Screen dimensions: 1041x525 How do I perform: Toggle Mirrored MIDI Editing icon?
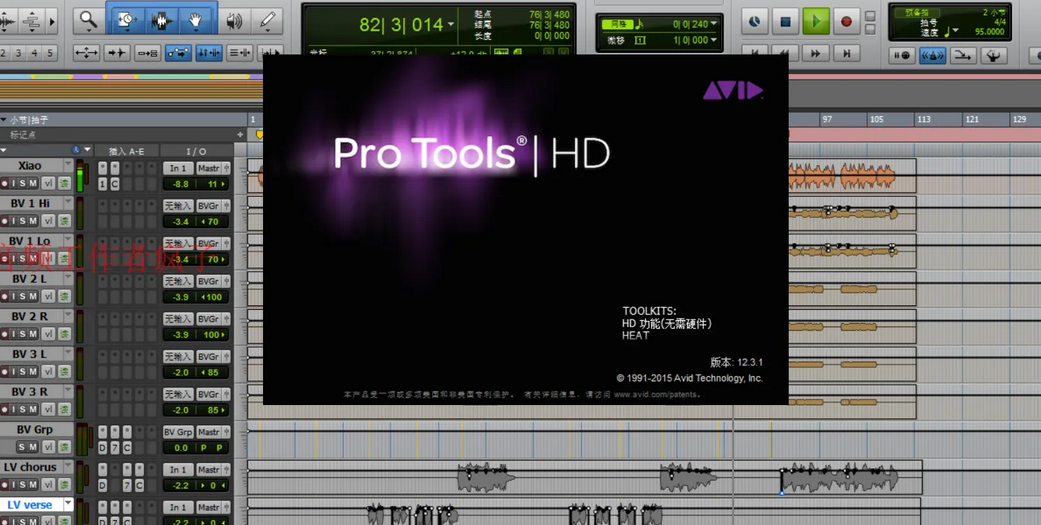click(147, 52)
